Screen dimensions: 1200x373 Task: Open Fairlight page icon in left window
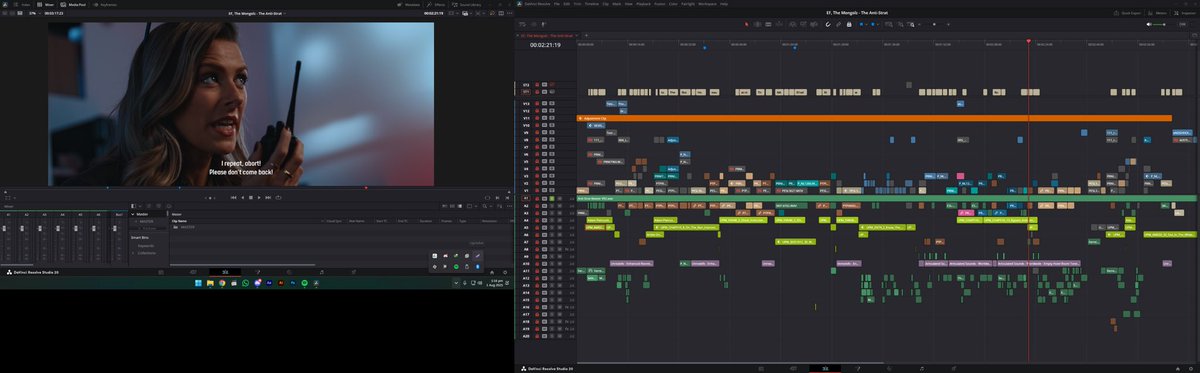[x=322, y=272]
